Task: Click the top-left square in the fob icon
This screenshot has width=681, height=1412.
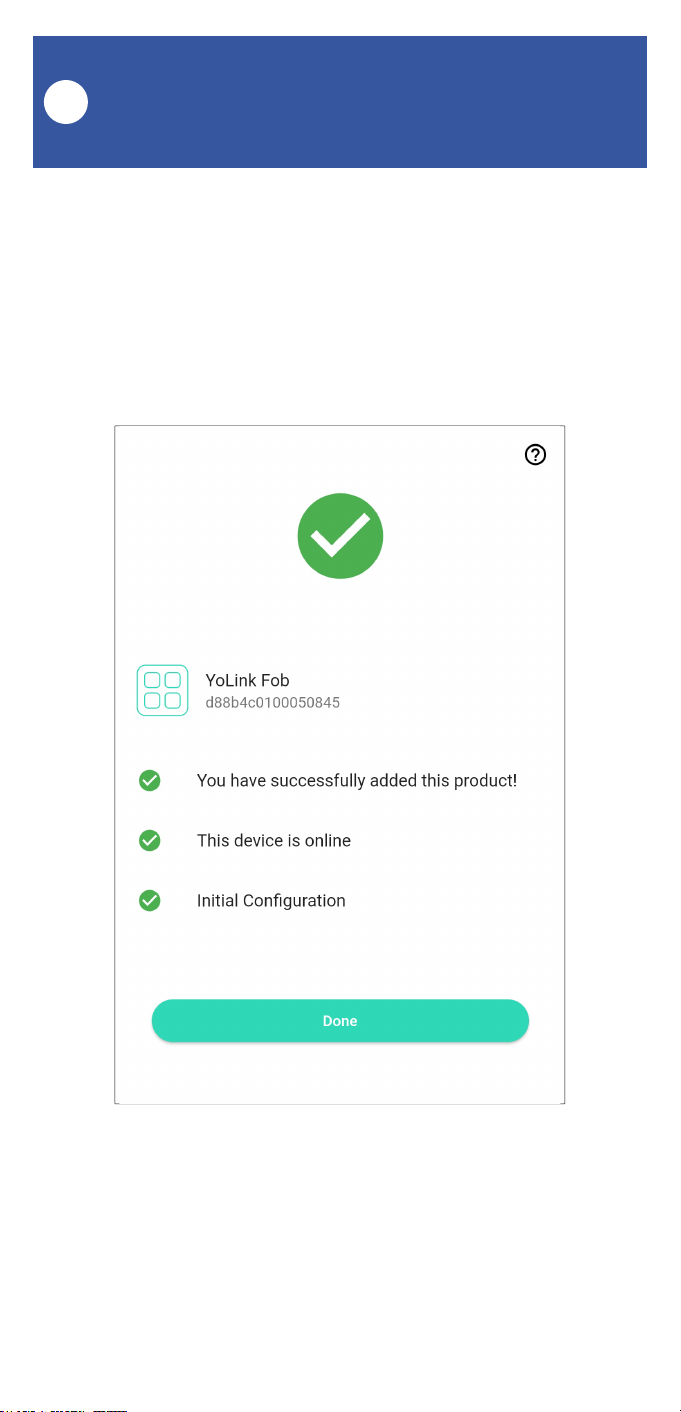Action: (153, 681)
